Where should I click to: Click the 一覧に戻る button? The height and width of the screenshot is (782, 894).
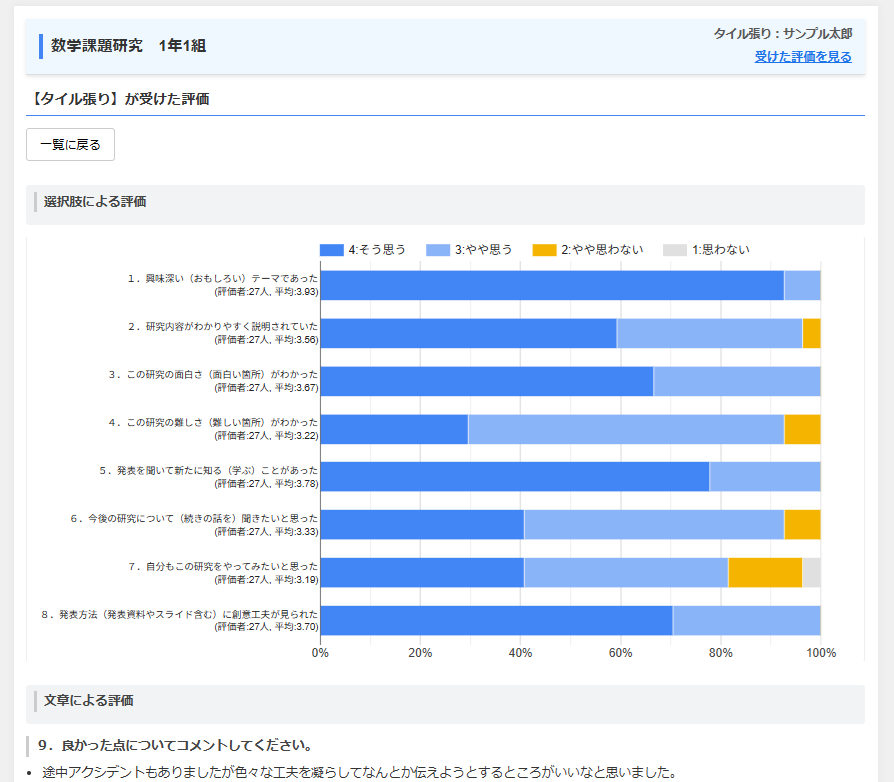(x=71, y=145)
